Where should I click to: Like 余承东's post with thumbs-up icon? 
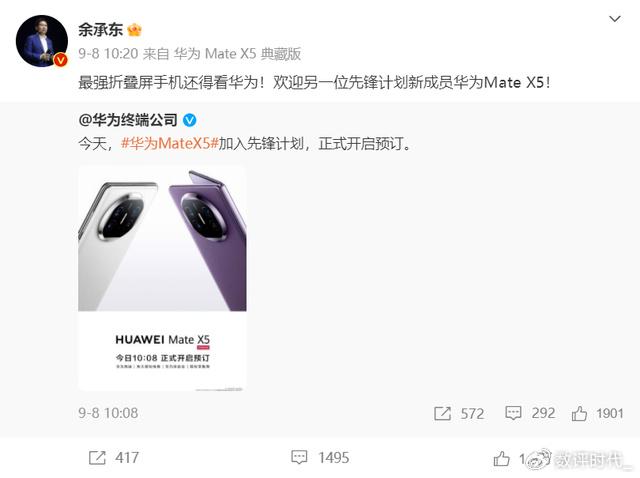tap(502, 458)
